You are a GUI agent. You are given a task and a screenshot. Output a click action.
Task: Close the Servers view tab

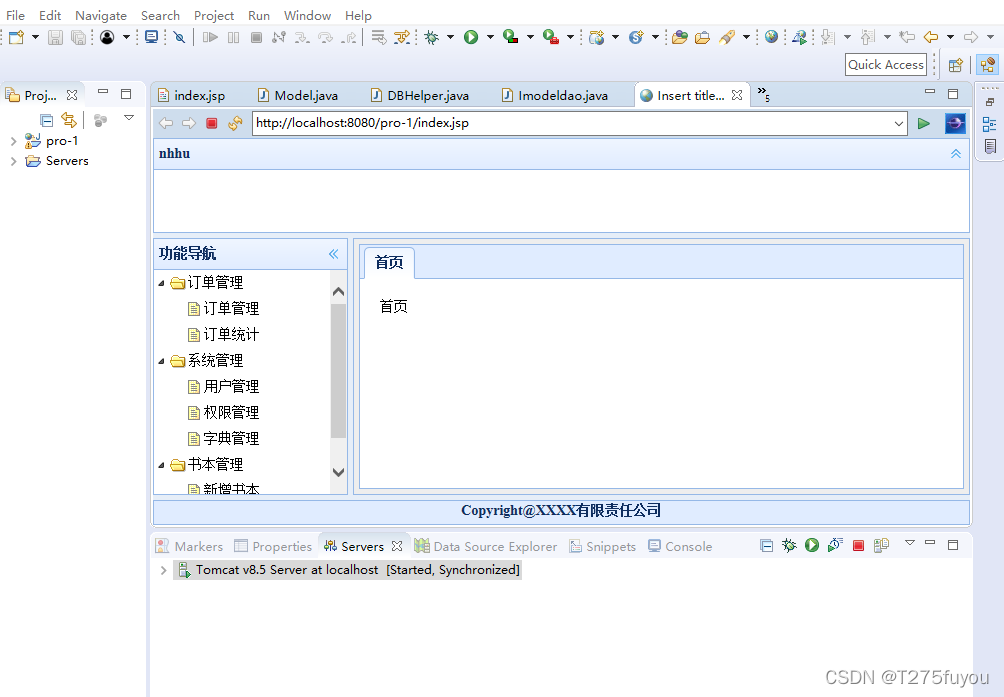tap(397, 546)
